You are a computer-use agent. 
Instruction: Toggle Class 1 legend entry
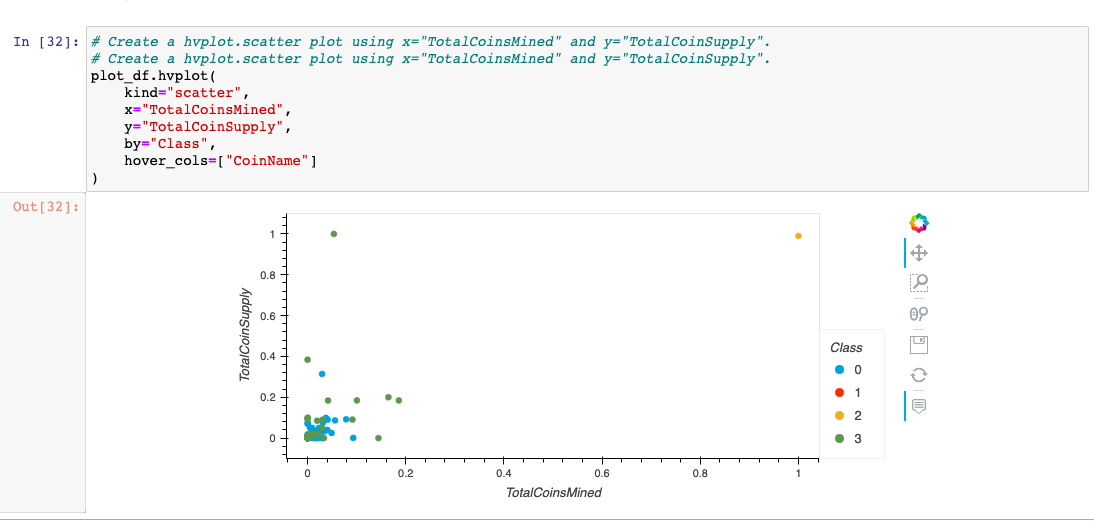847,393
